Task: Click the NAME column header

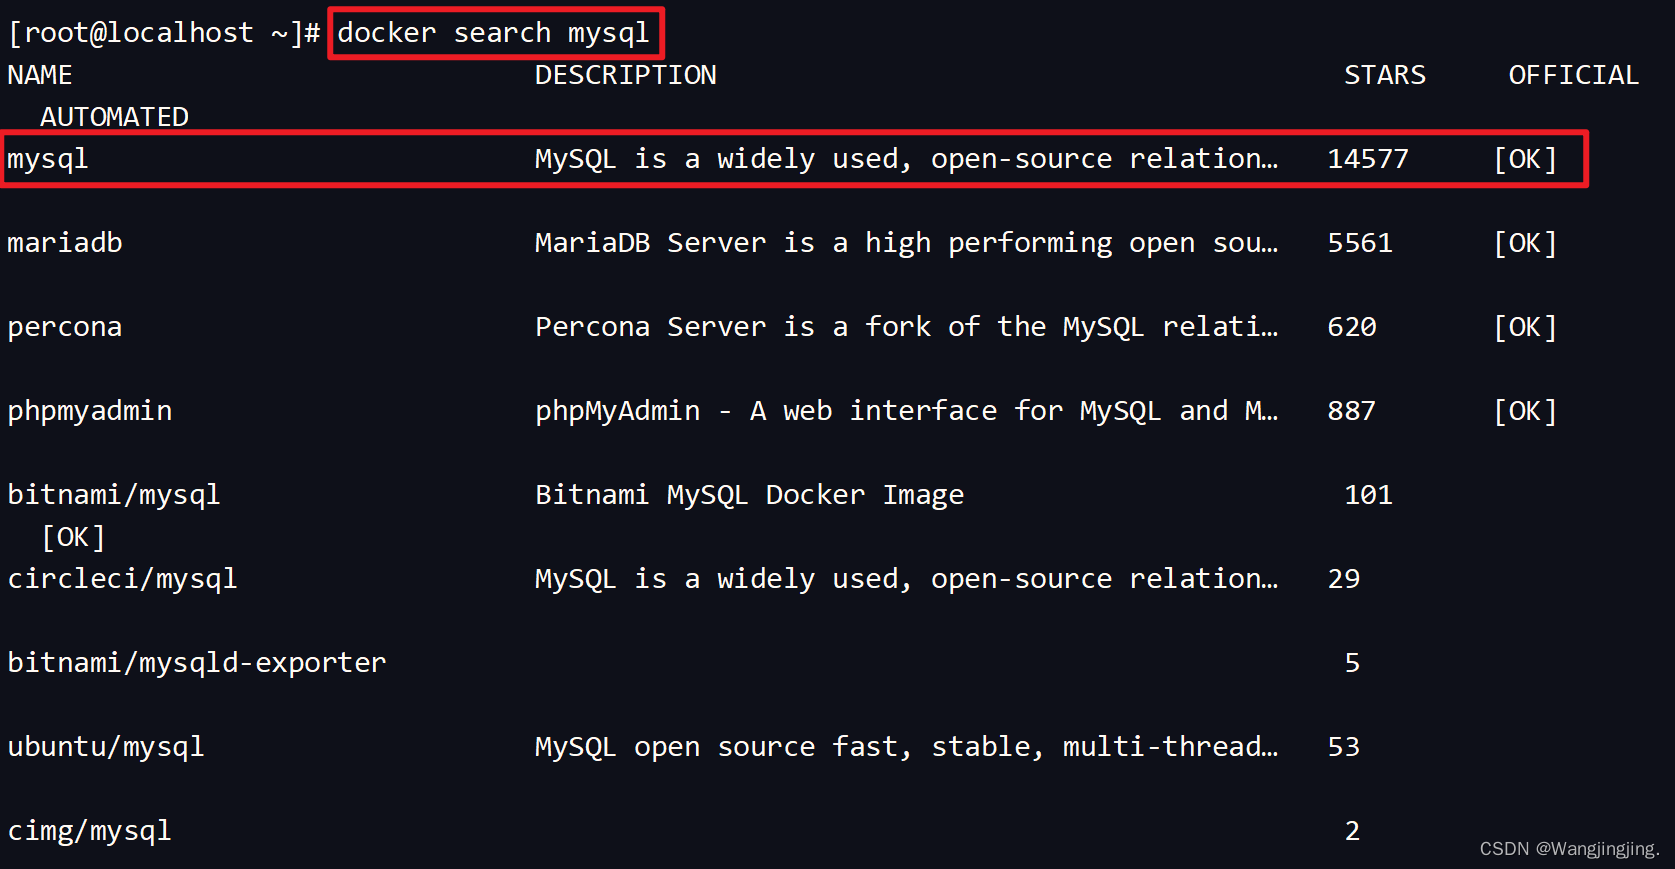Action: [40, 75]
